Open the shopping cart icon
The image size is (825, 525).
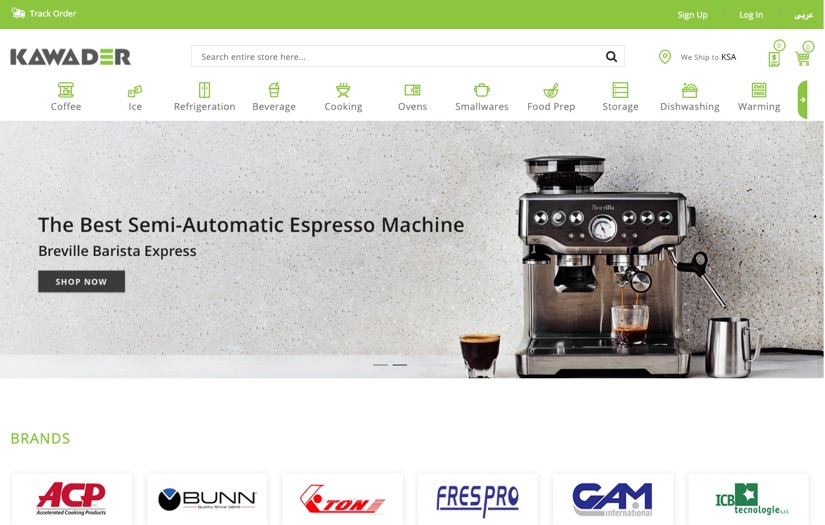802,58
